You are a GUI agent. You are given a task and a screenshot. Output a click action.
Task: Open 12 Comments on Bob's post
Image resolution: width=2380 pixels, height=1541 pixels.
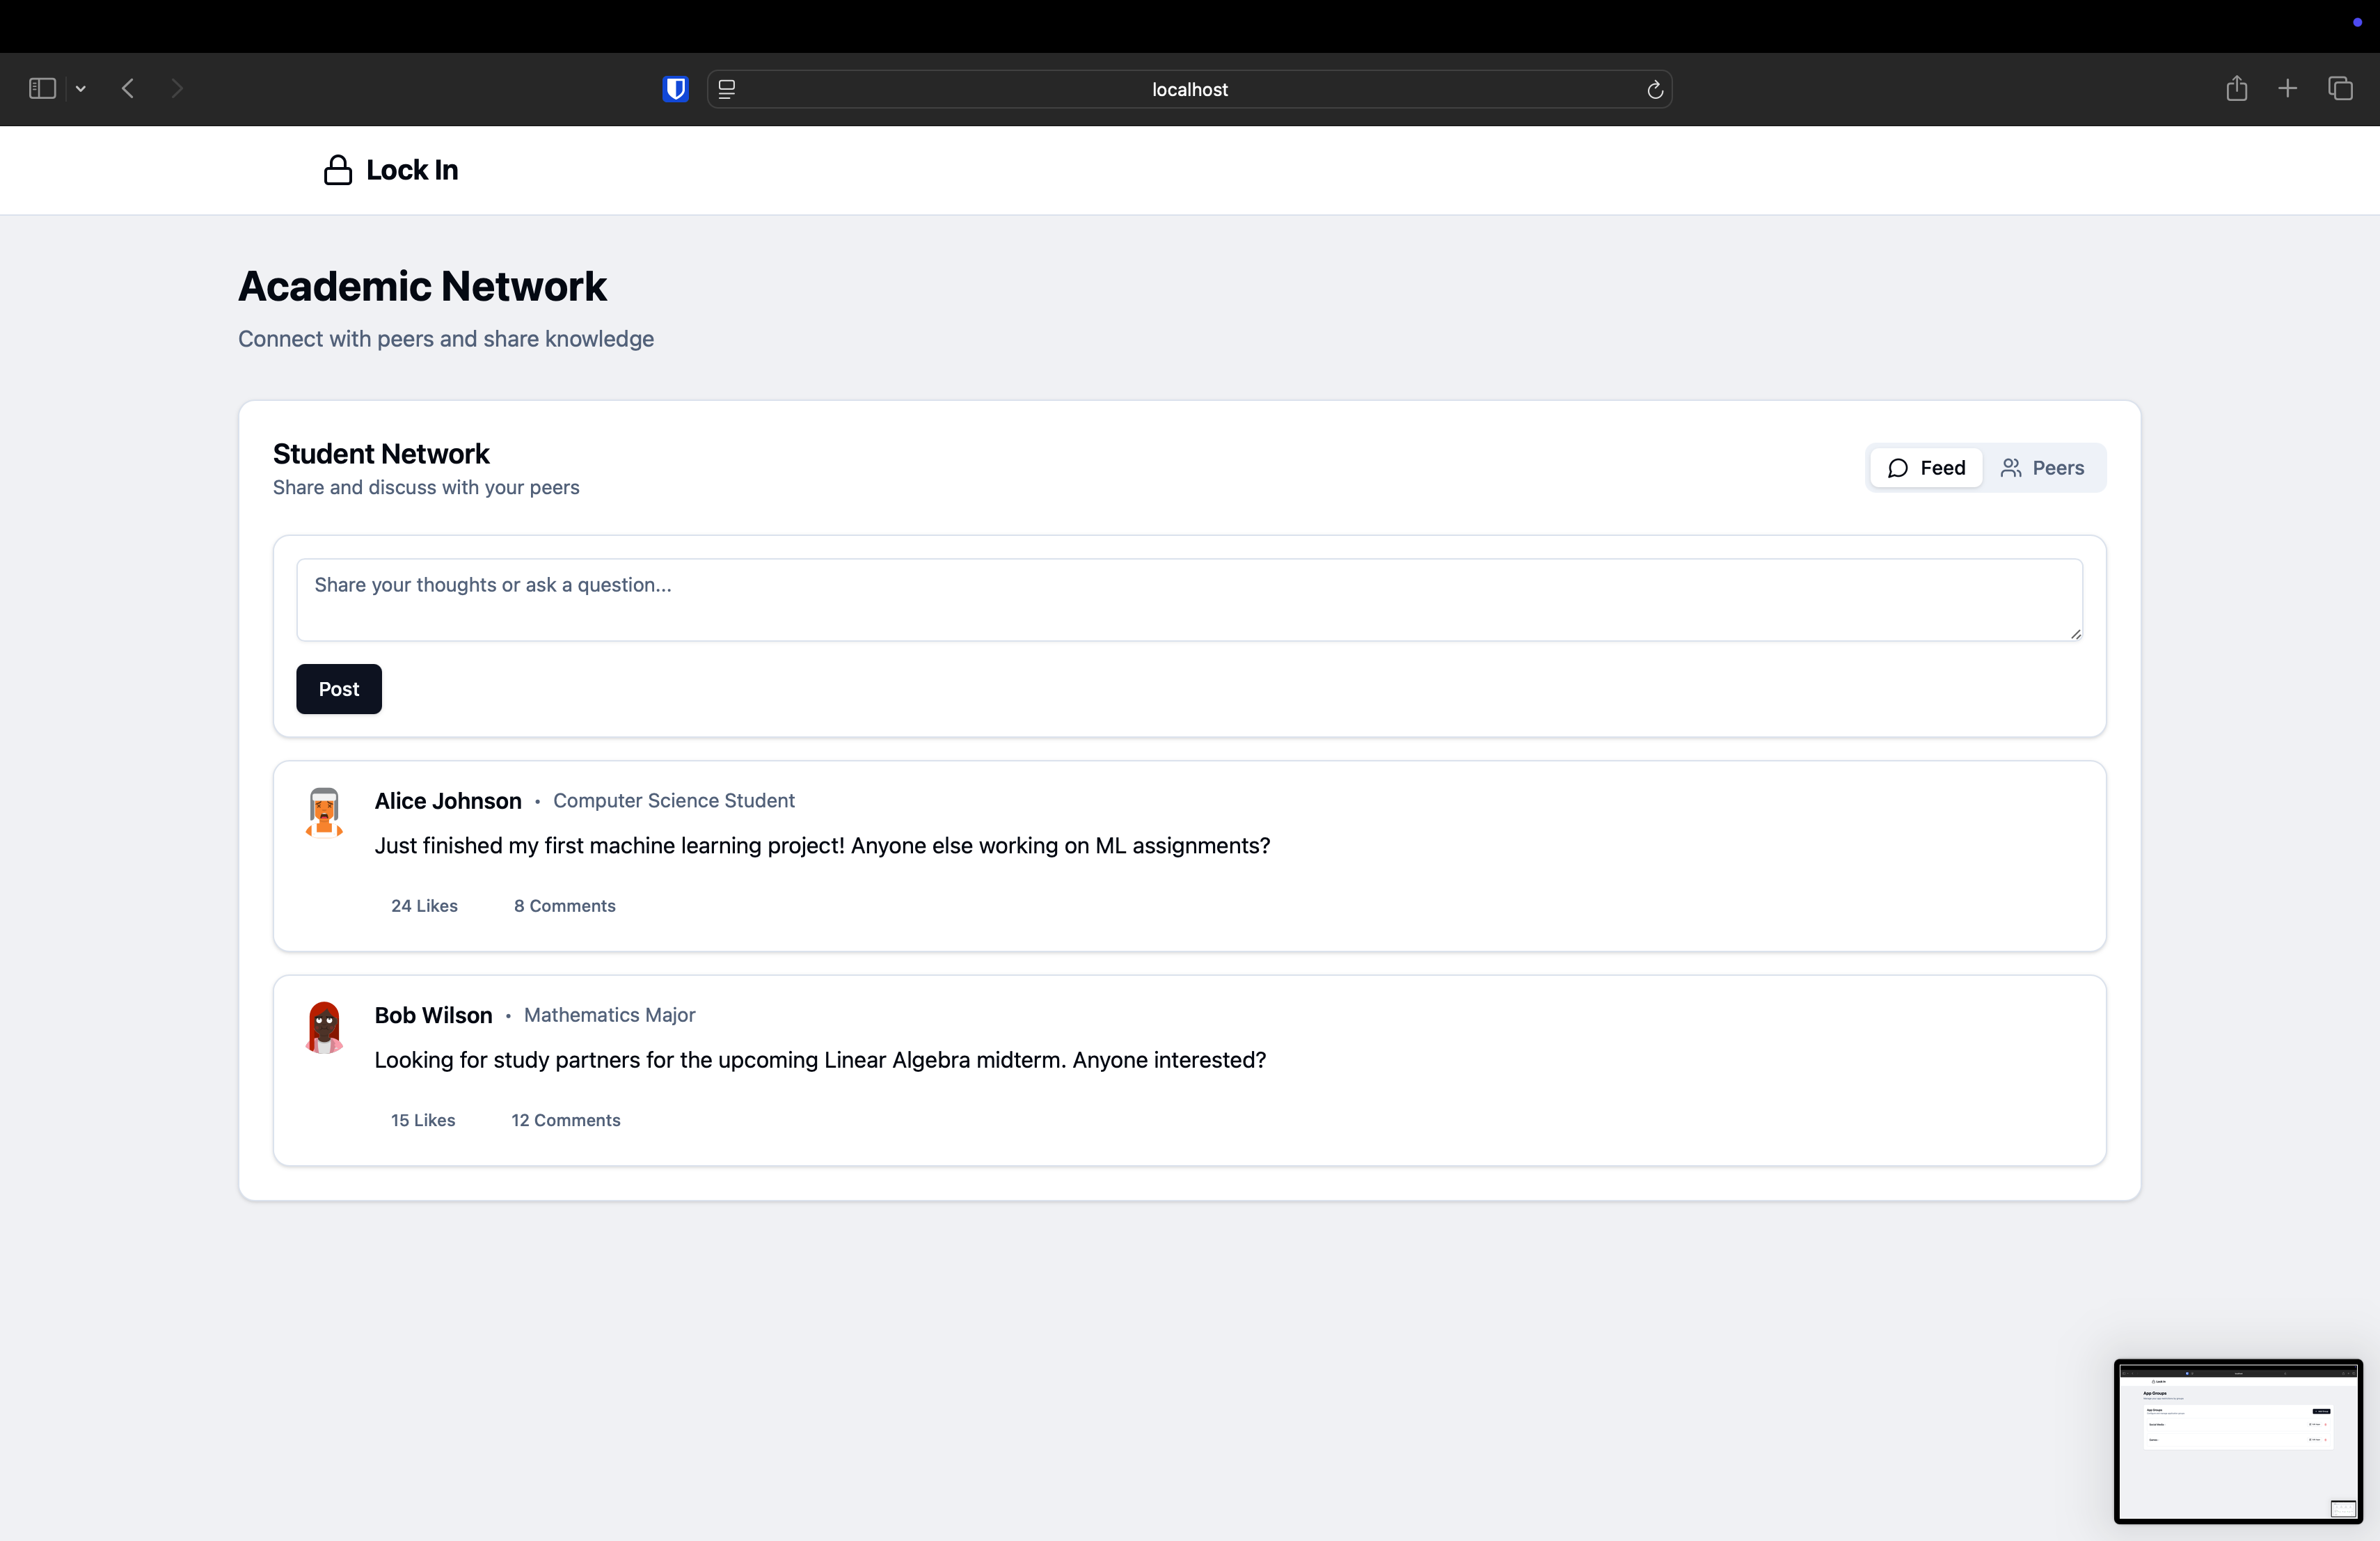[x=565, y=1120]
